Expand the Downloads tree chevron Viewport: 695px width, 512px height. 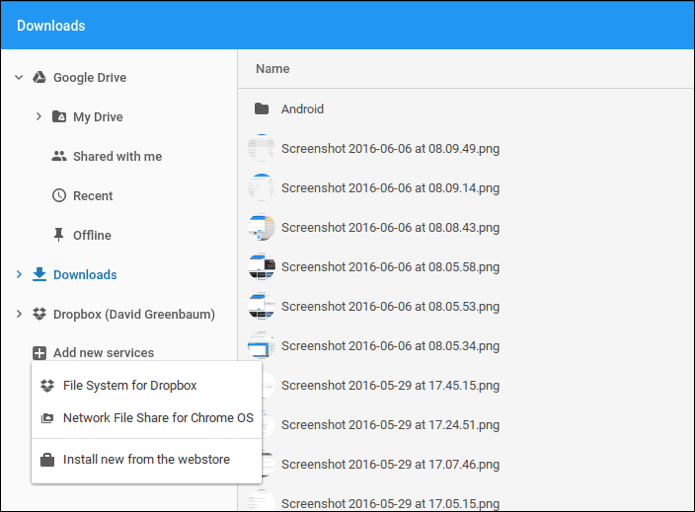(x=19, y=274)
